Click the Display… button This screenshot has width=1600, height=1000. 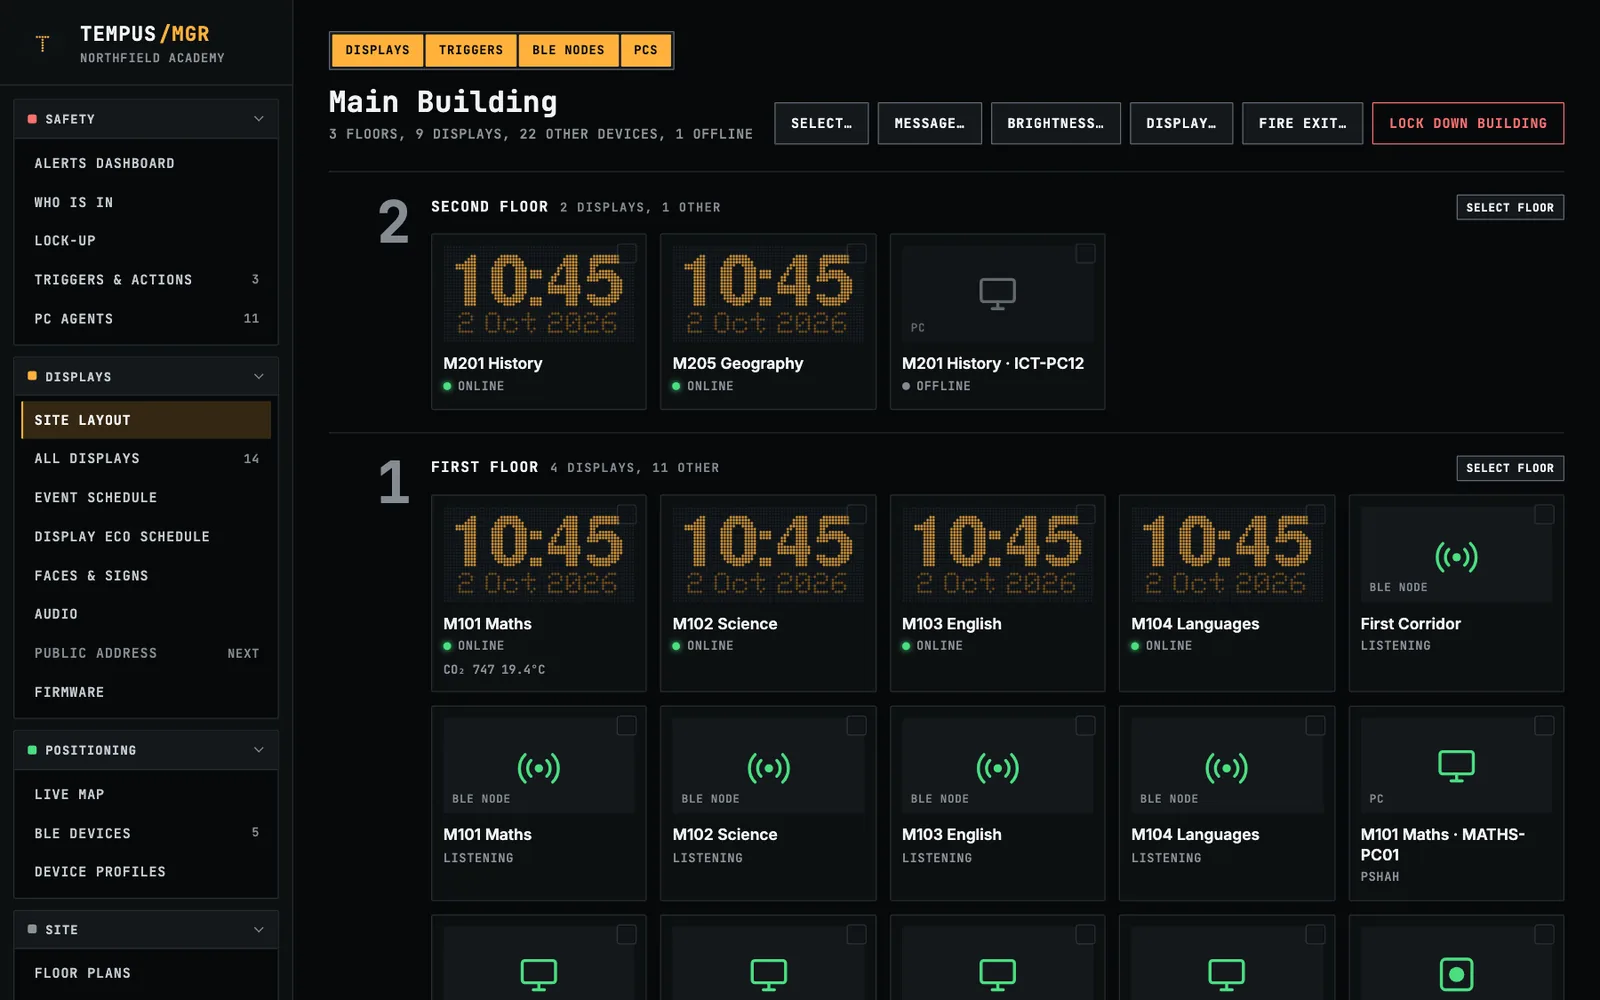point(1181,123)
